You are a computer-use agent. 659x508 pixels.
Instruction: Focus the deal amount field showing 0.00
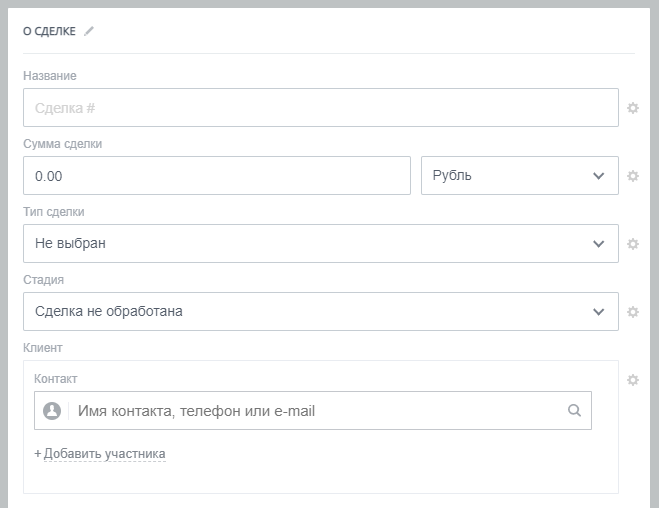[x=216, y=176]
